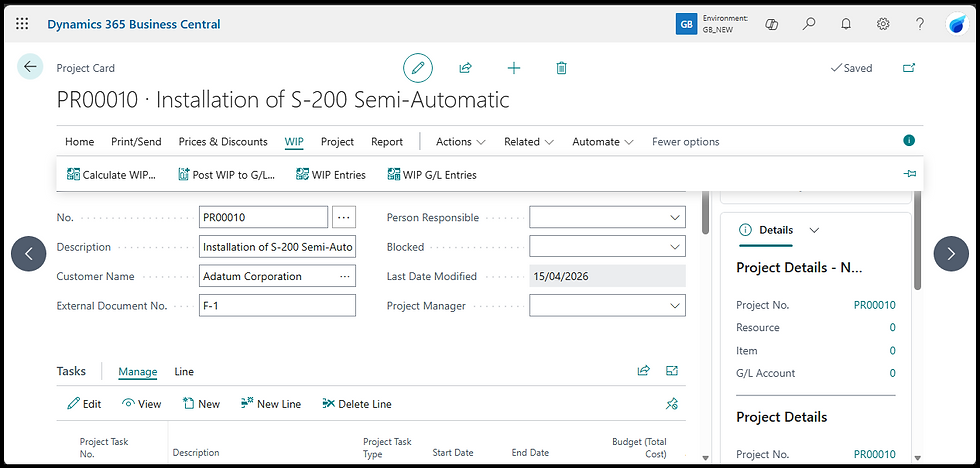Open G/L Account count 0 link
The height and width of the screenshot is (468, 980).
(x=892, y=373)
